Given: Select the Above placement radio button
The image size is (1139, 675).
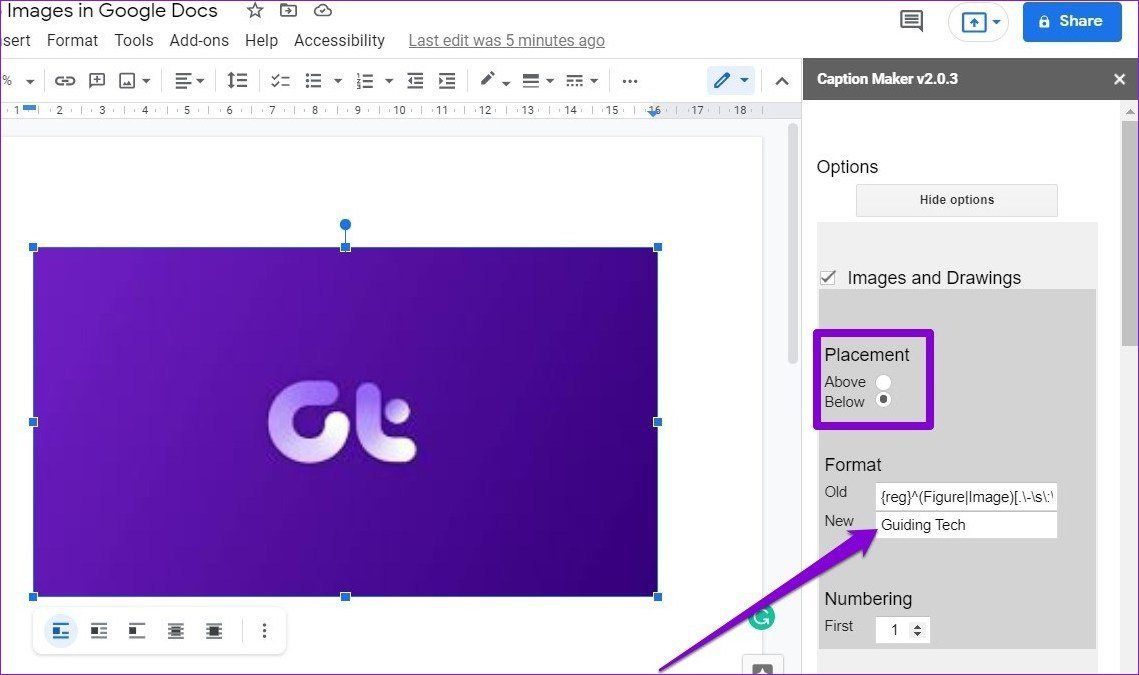Looking at the screenshot, I should pyautogui.click(x=883, y=382).
